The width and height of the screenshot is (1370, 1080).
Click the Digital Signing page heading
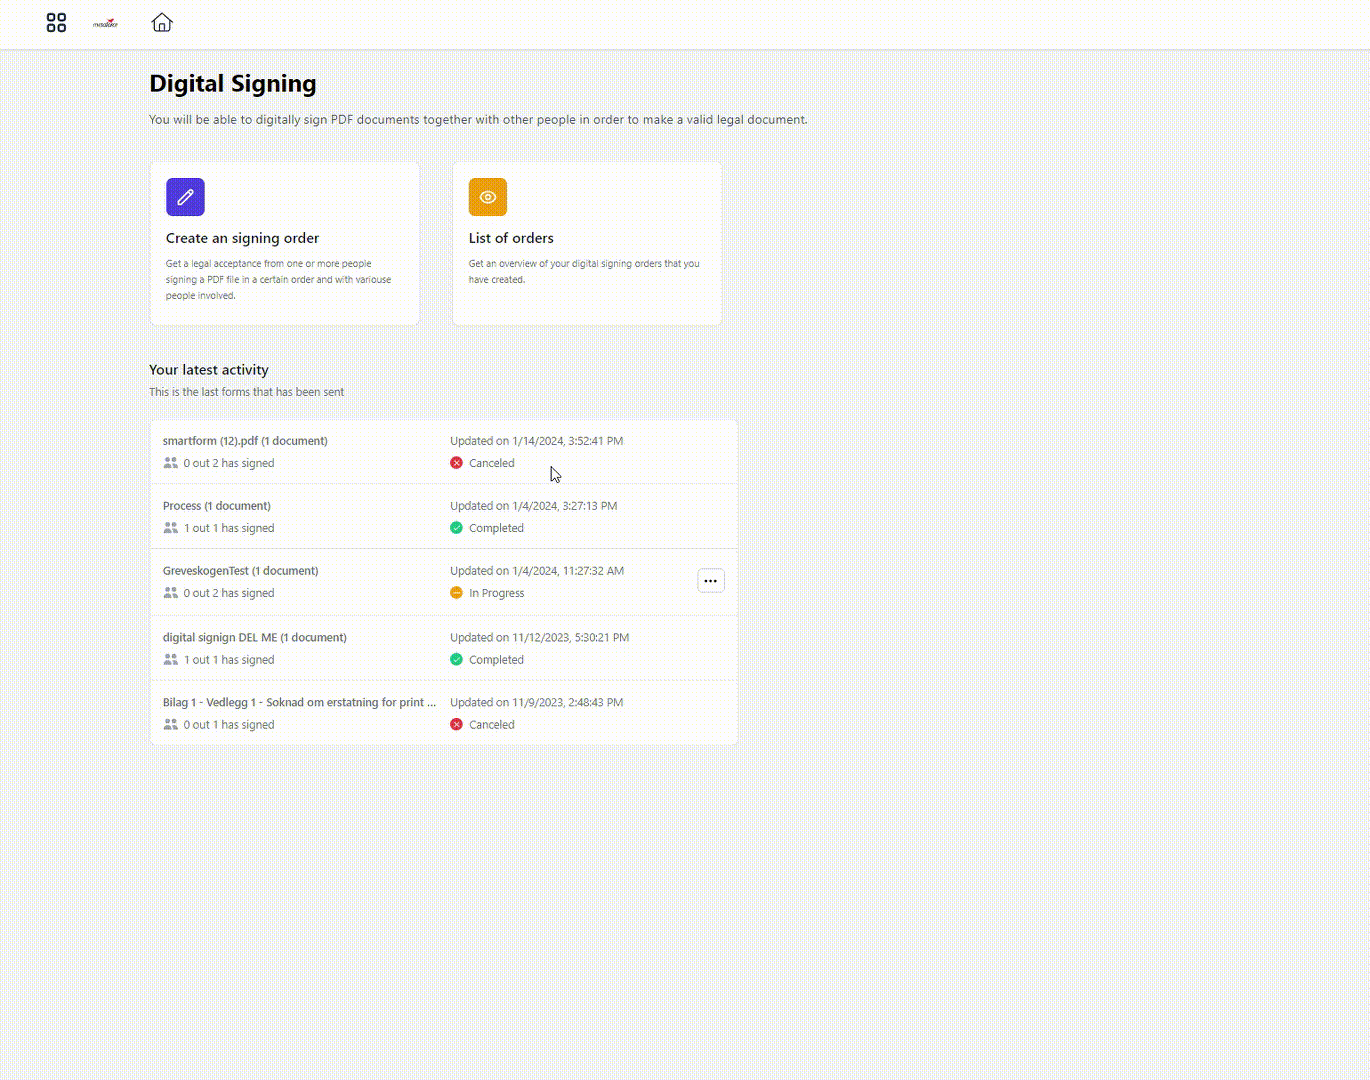point(233,84)
